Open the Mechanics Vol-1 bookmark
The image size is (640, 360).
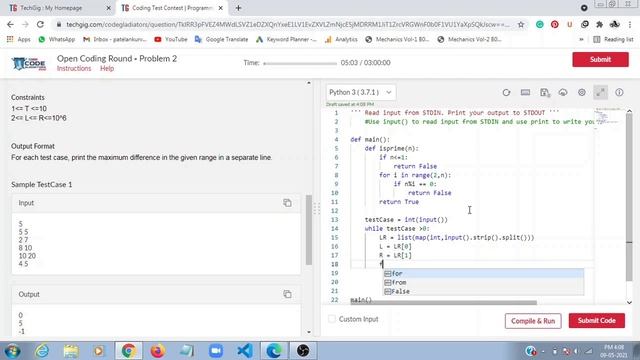tap(397, 40)
